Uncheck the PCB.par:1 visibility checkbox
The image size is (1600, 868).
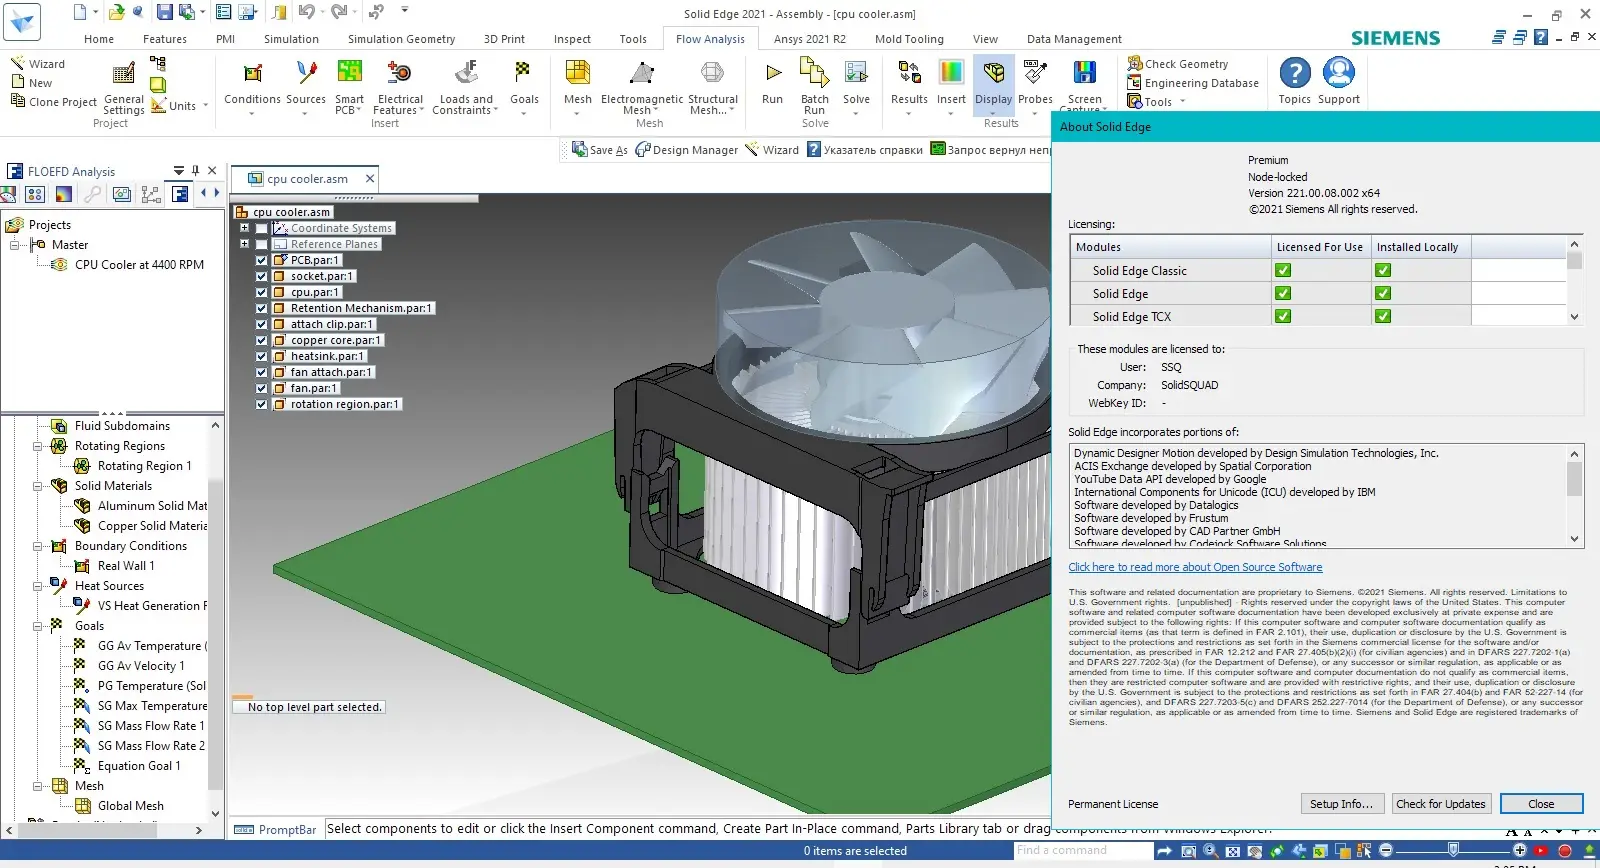point(262,260)
